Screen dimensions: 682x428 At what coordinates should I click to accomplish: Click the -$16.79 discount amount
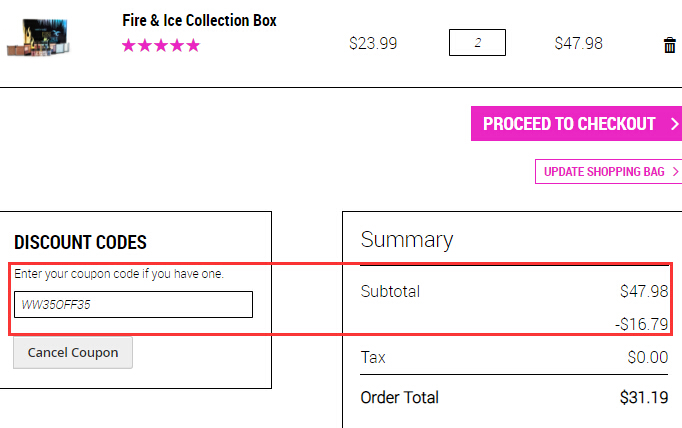point(642,324)
